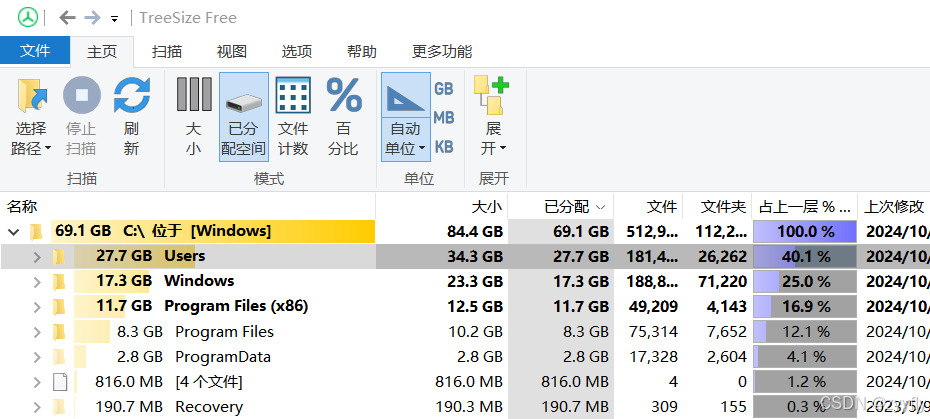930x419 pixels.
Task: Click the 100.0 % percentage bar
Action: tap(805, 231)
